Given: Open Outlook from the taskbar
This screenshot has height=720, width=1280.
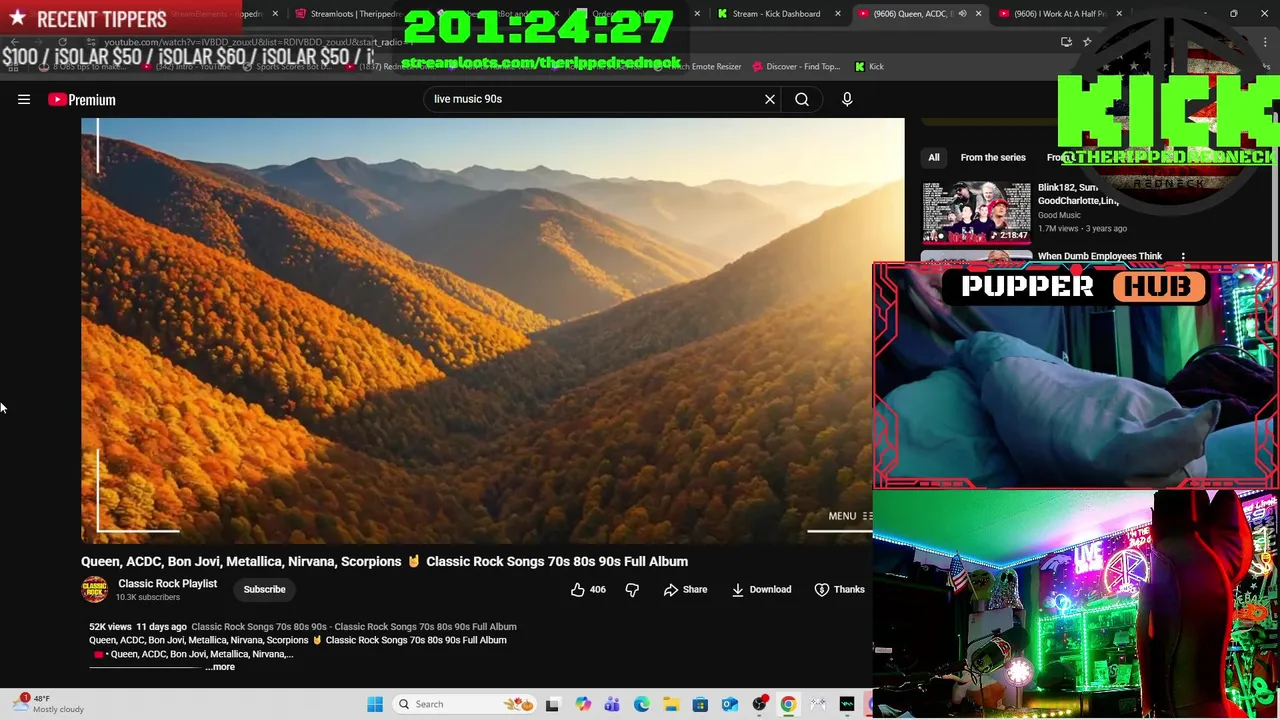Looking at the screenshot, I should pos(730,704).
